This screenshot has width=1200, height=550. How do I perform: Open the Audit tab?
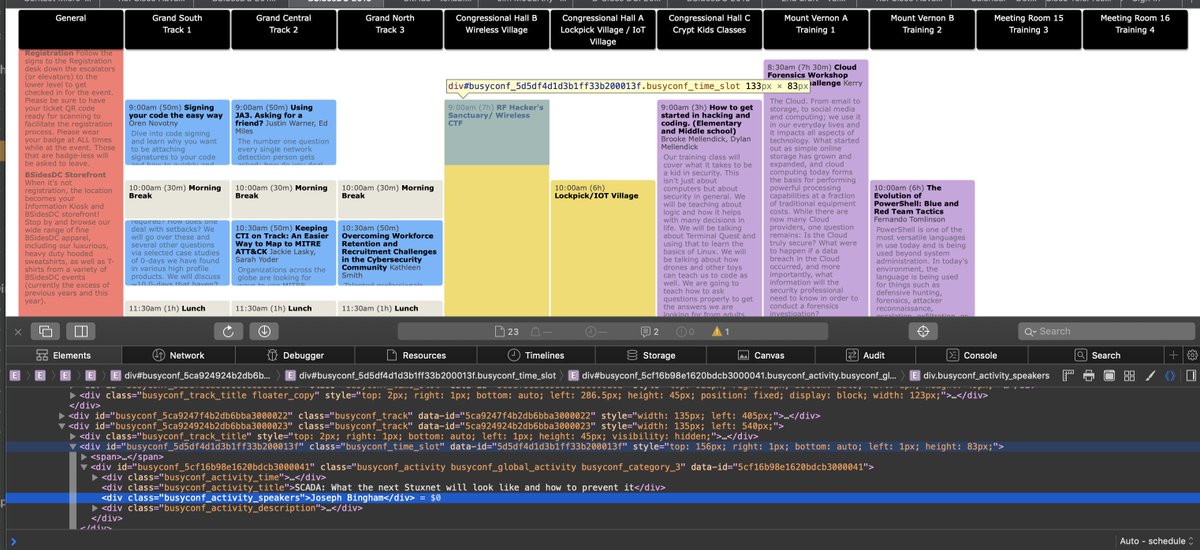click(x=865, y=355)
